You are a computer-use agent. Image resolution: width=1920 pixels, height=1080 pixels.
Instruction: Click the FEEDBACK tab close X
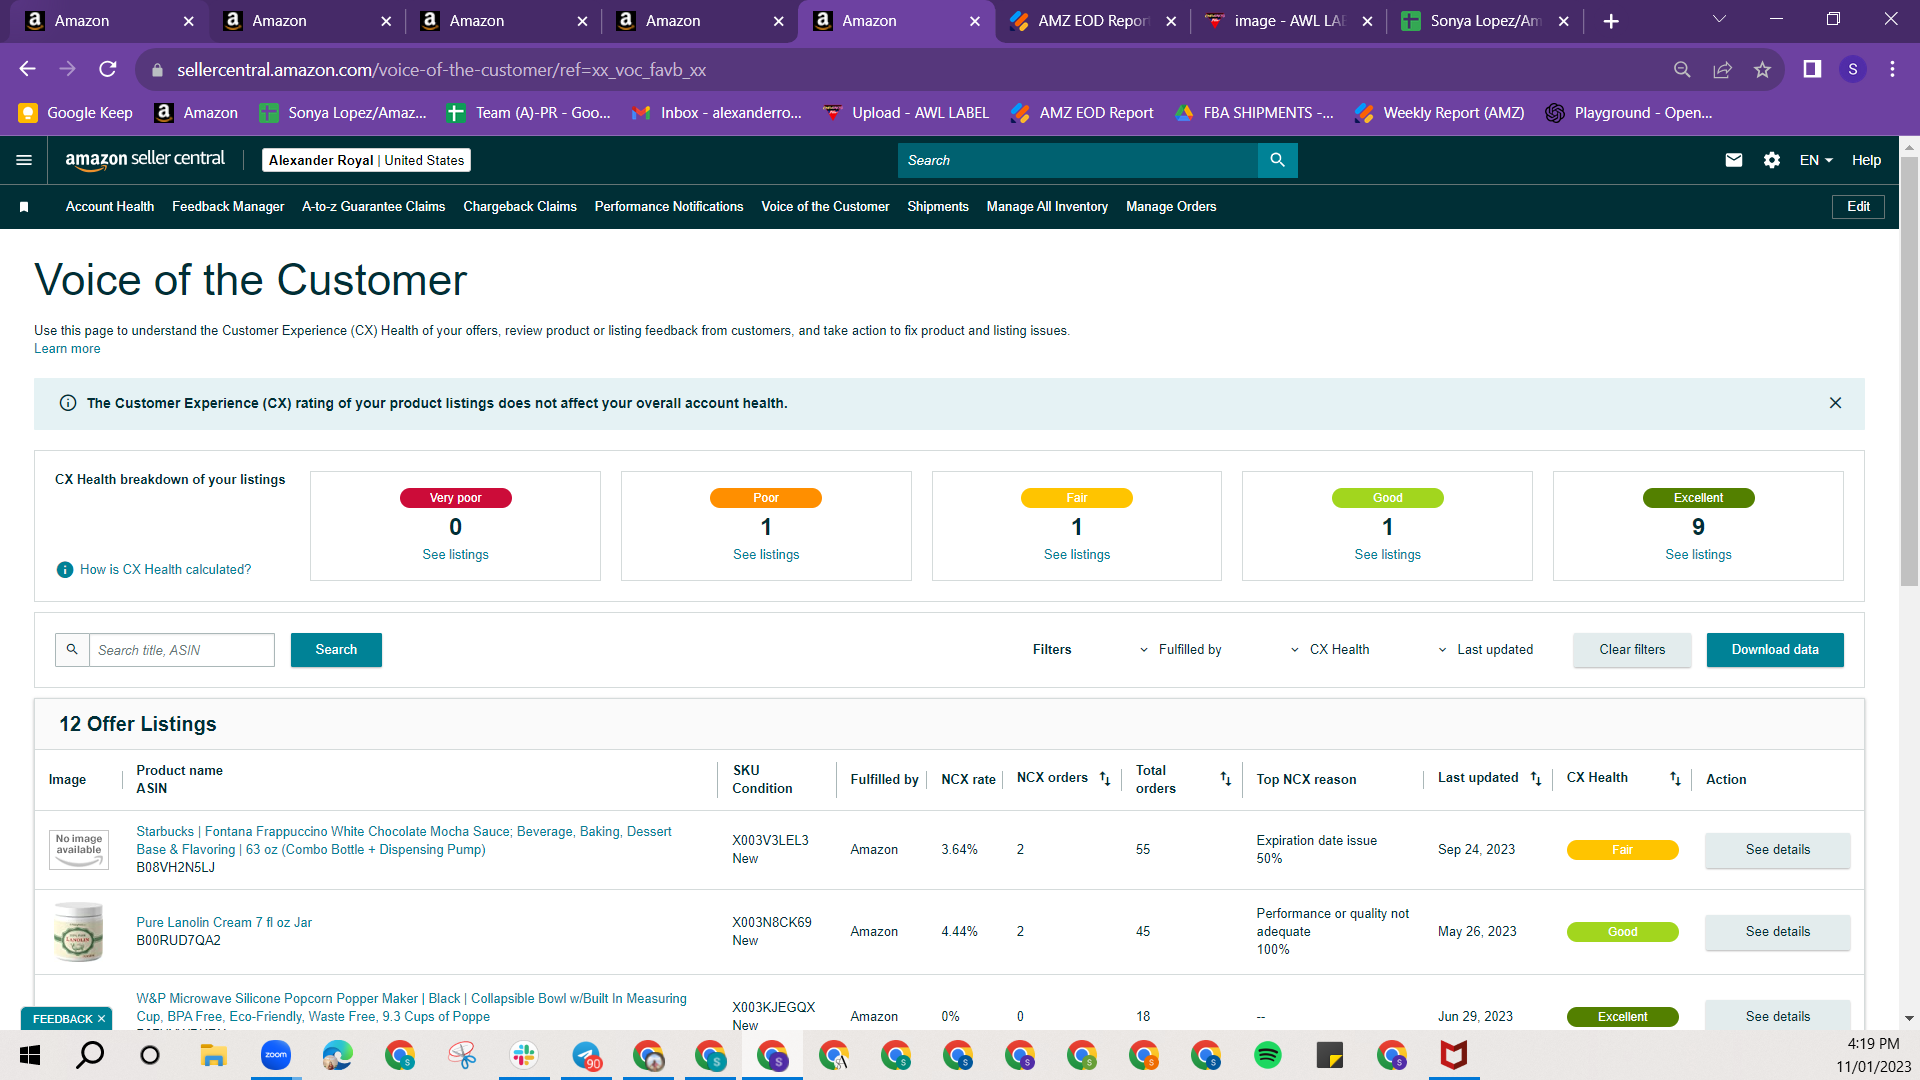tap(101, 1019)
